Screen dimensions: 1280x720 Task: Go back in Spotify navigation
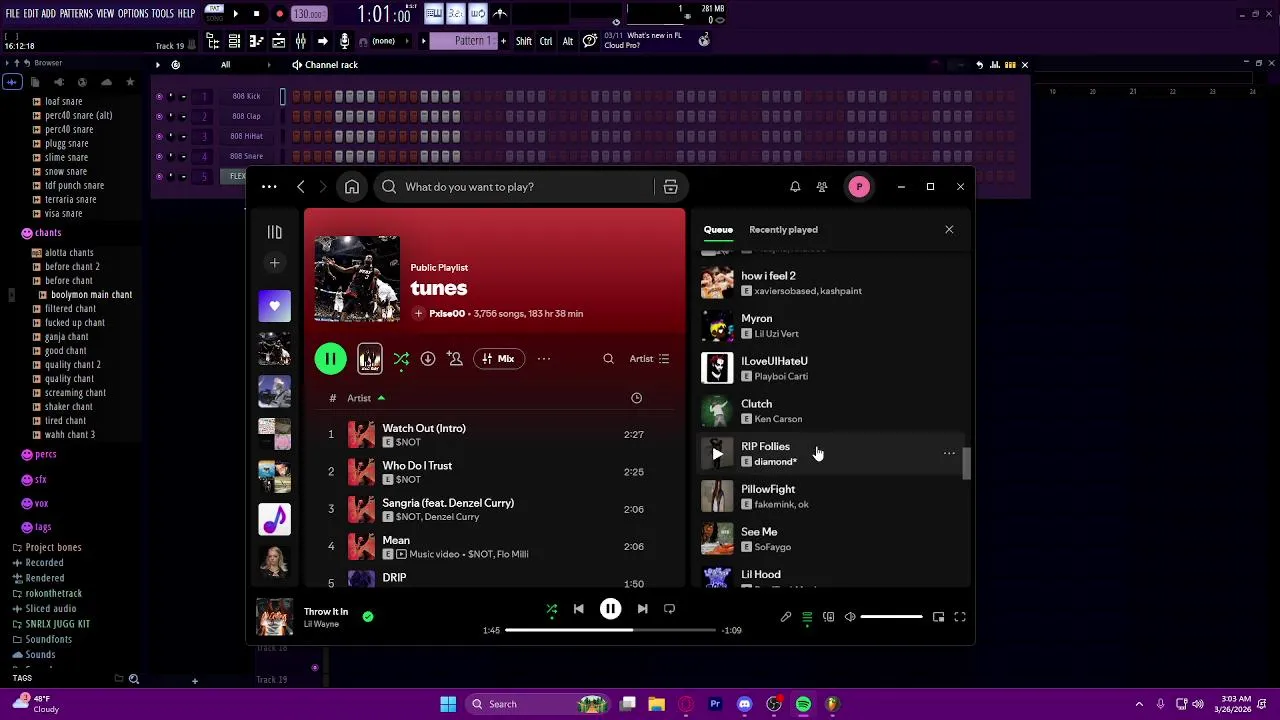pos(300,187)
